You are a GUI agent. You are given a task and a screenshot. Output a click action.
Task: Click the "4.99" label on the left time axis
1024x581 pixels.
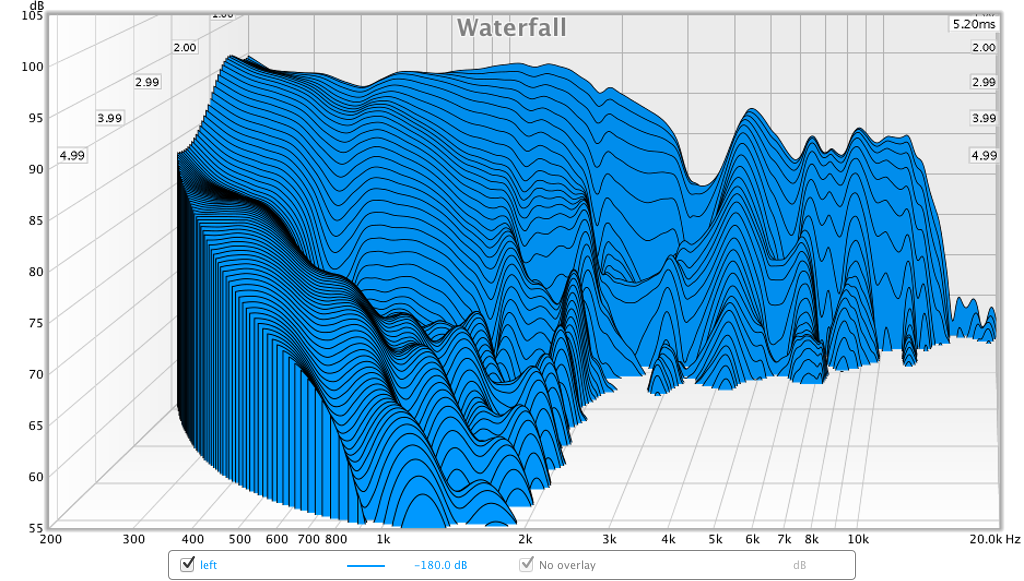(72, 155)
